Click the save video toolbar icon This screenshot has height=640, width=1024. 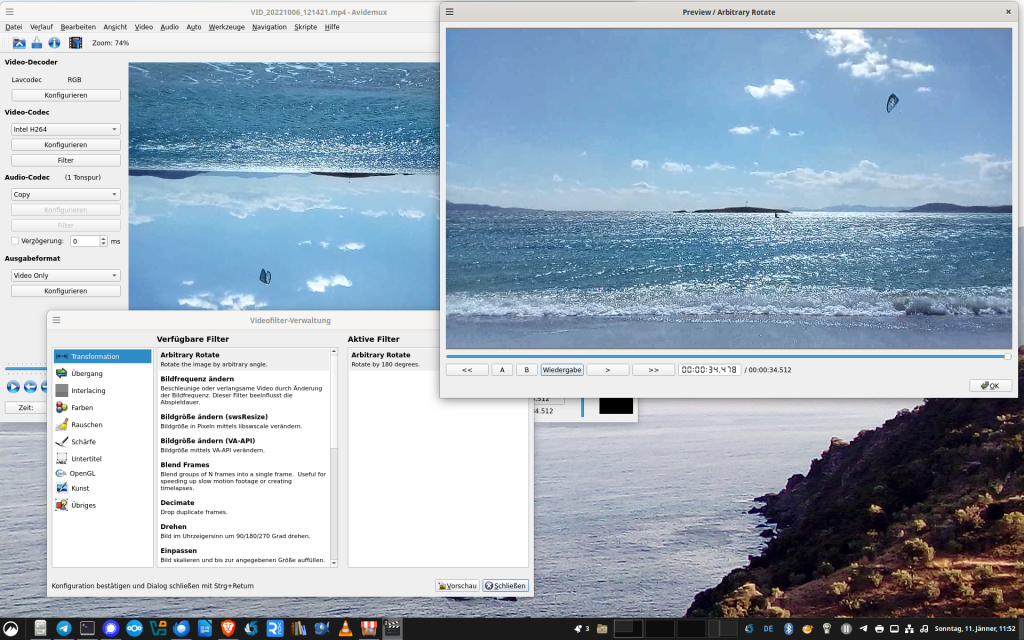[x=37, y=43]
